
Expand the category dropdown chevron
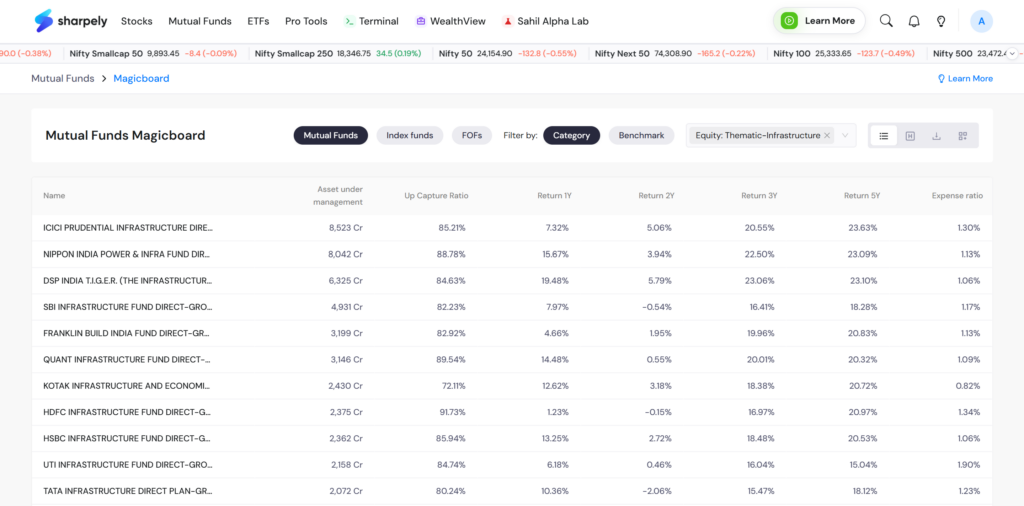tap(845, 136)
